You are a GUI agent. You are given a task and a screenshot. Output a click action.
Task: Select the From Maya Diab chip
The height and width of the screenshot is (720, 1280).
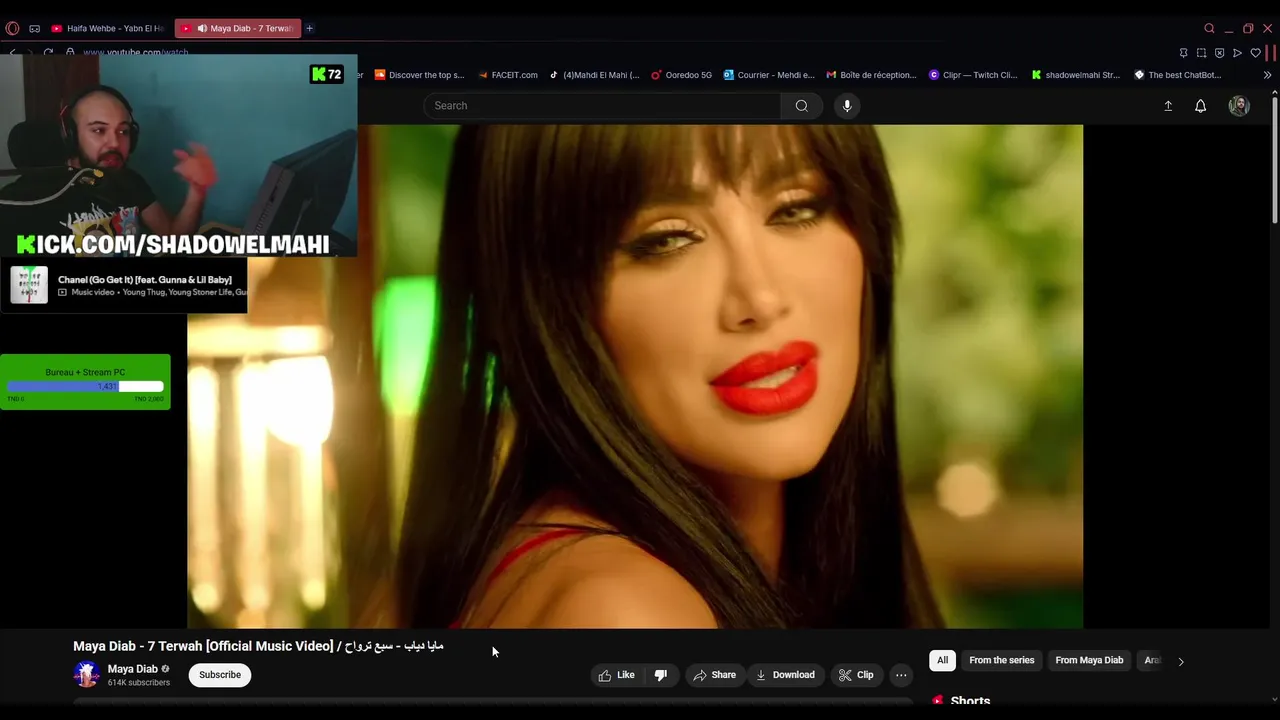(x=1089, y=660)
